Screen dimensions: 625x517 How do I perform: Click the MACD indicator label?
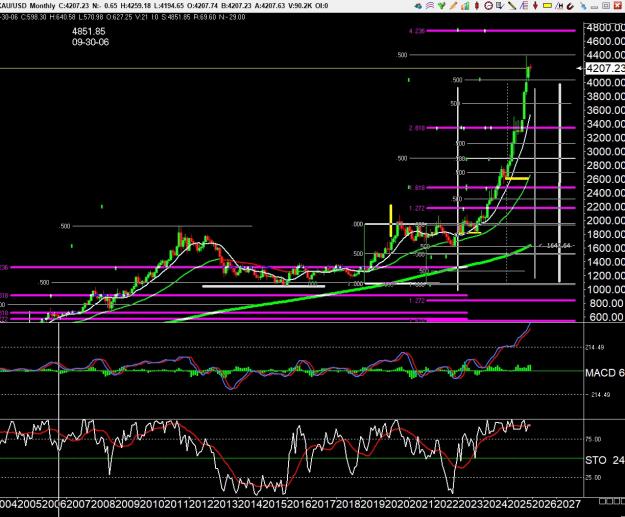tap(605, 373)
